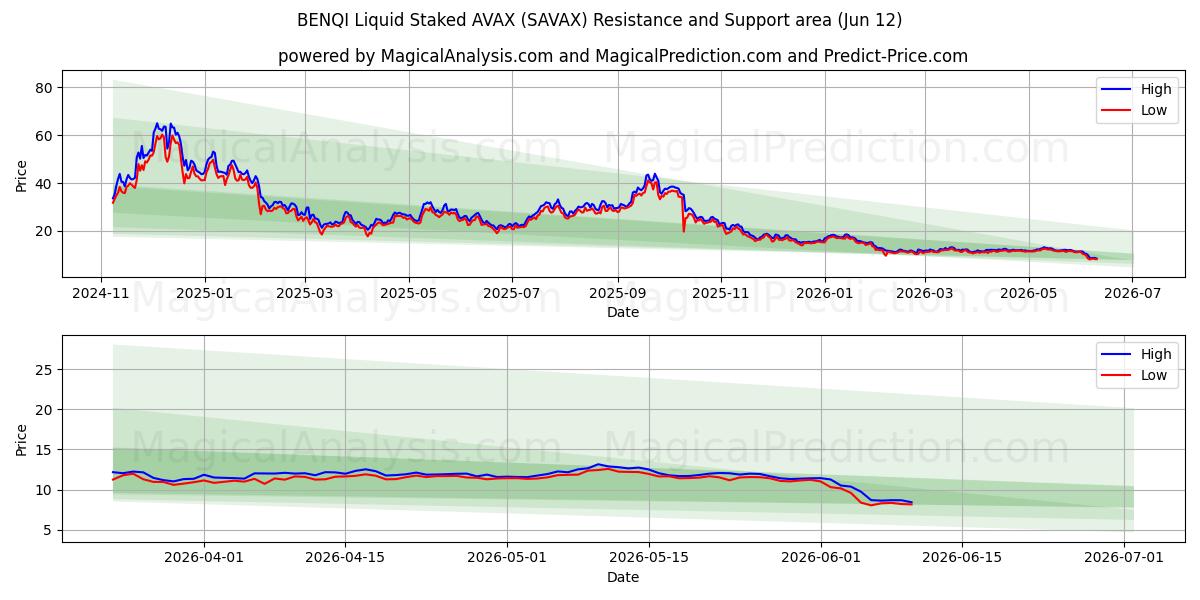
Task: Click the '25' price tick on bottom chart
Action: pyautogui.click(x=44, y=370)
